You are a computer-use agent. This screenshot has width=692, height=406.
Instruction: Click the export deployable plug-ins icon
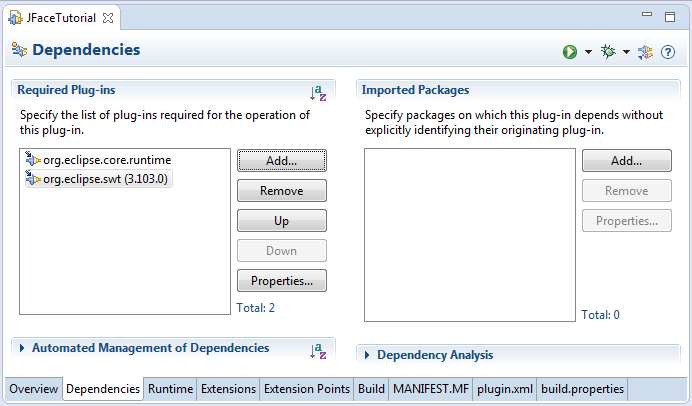pos(645,52)
